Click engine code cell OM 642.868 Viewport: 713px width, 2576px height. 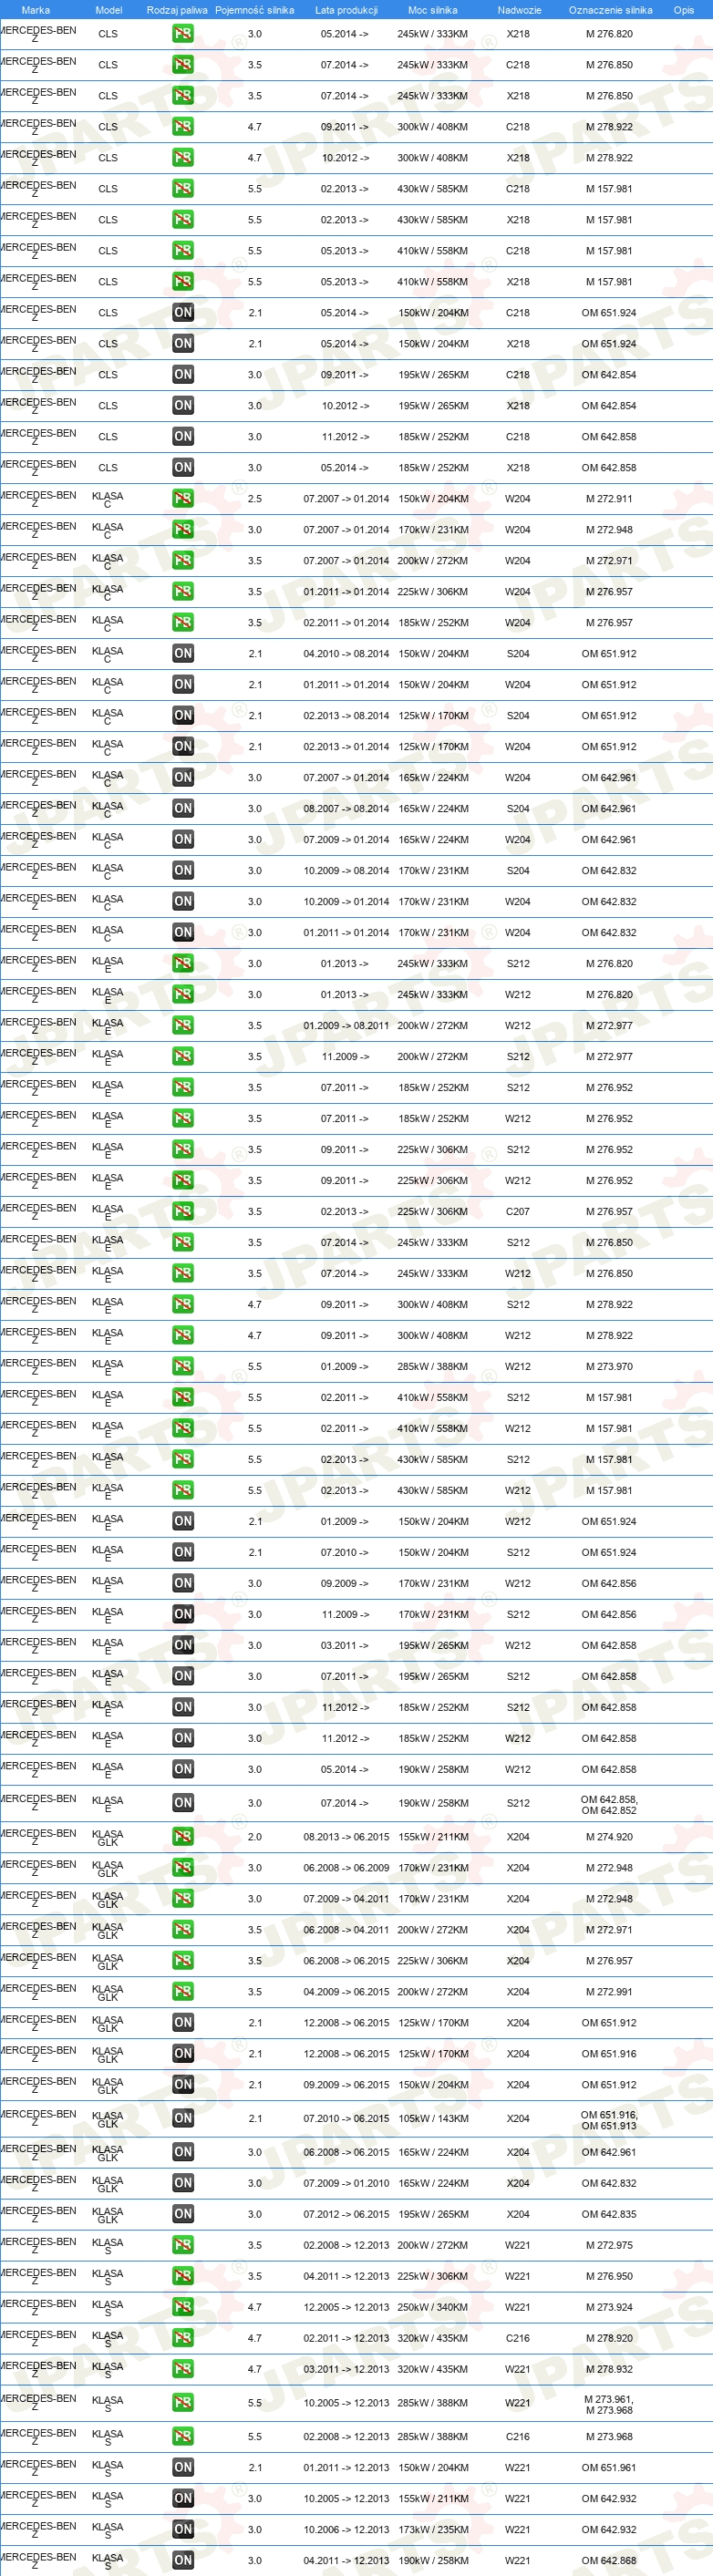(x=609, y=2561)
